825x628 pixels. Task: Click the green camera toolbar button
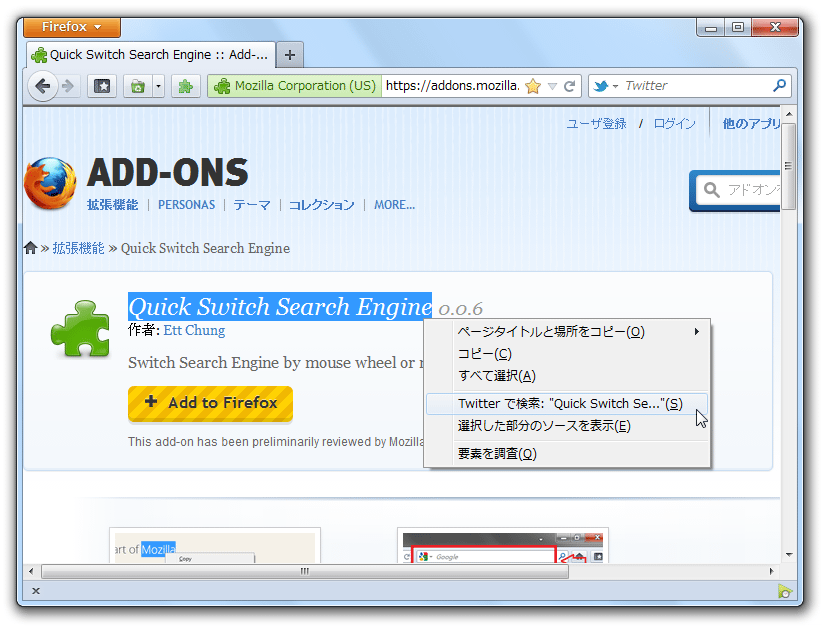pyautogui.click(x=138, y=86)
